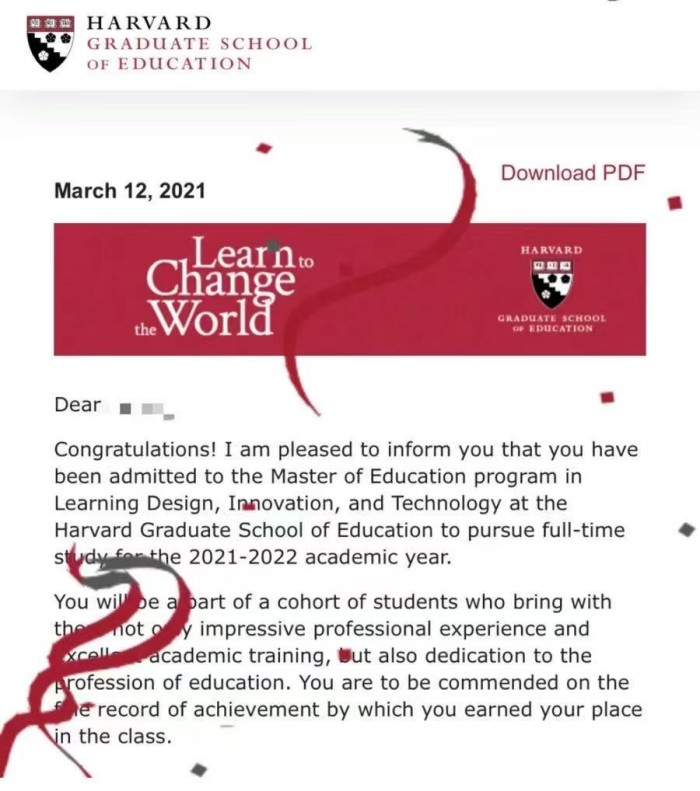Click the HARVARD text inside the red banner
This screenshot has height=791, width=700.
551,249
